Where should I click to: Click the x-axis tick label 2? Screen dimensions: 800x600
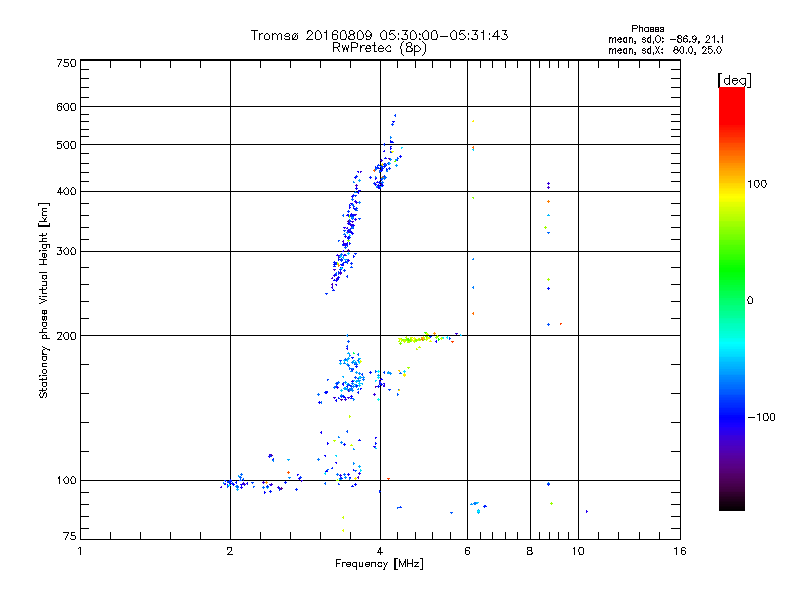point(230,551)
